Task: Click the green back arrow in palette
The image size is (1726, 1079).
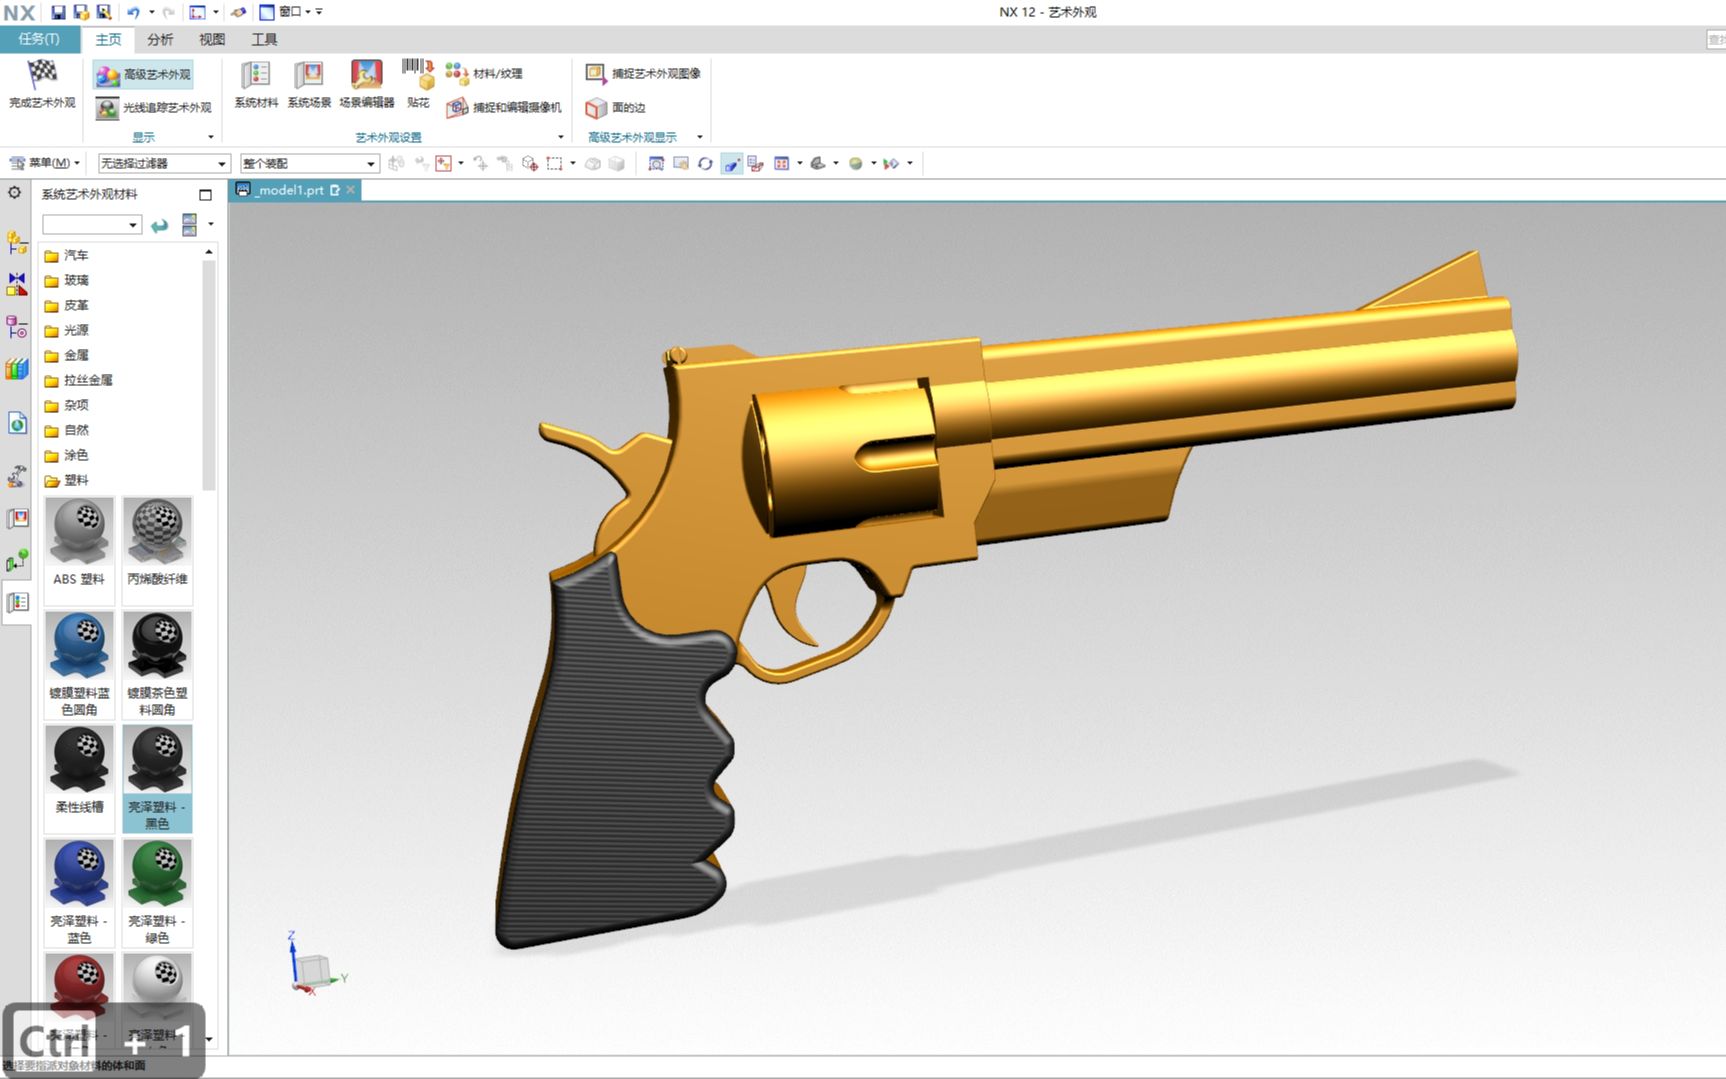Action: 160,225
